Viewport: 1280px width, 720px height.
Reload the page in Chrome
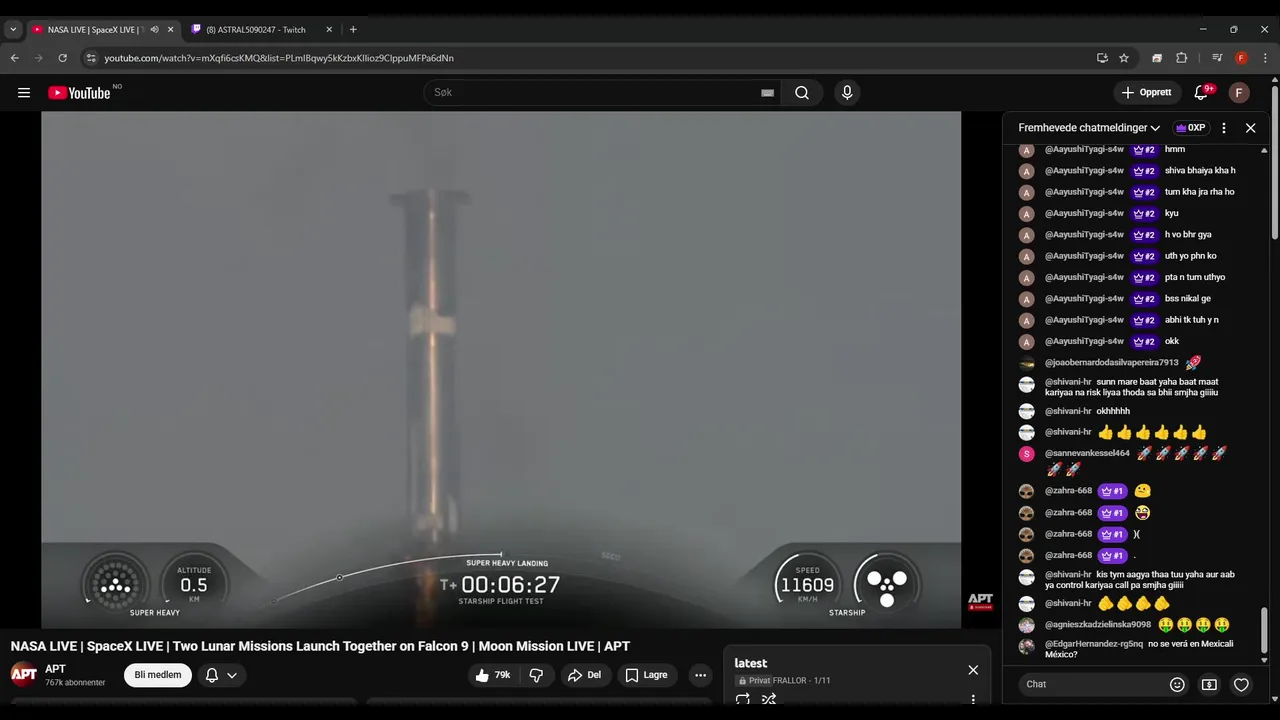(x=62, y=58)
